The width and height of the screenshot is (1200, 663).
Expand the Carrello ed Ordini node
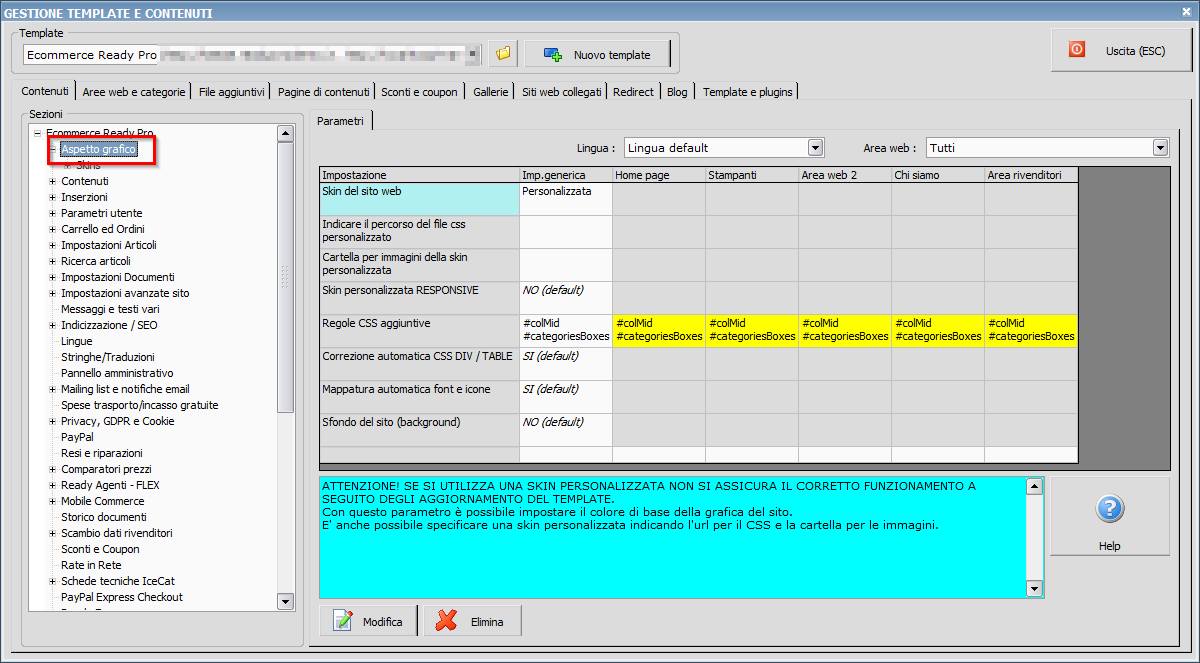[52, 229]
